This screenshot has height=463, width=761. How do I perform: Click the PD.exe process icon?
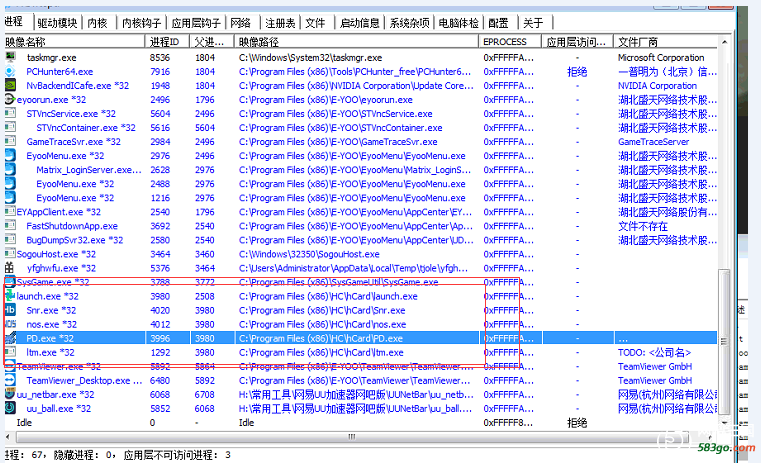click(x=10, y=338)
